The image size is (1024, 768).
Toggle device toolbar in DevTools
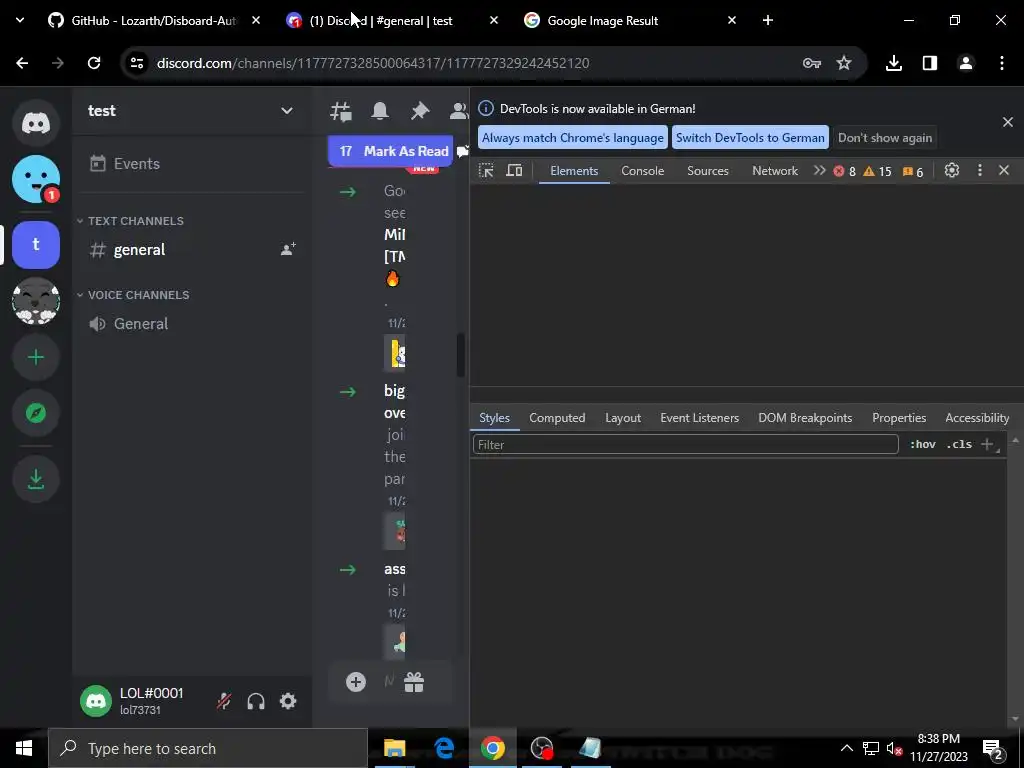[515, 171]
